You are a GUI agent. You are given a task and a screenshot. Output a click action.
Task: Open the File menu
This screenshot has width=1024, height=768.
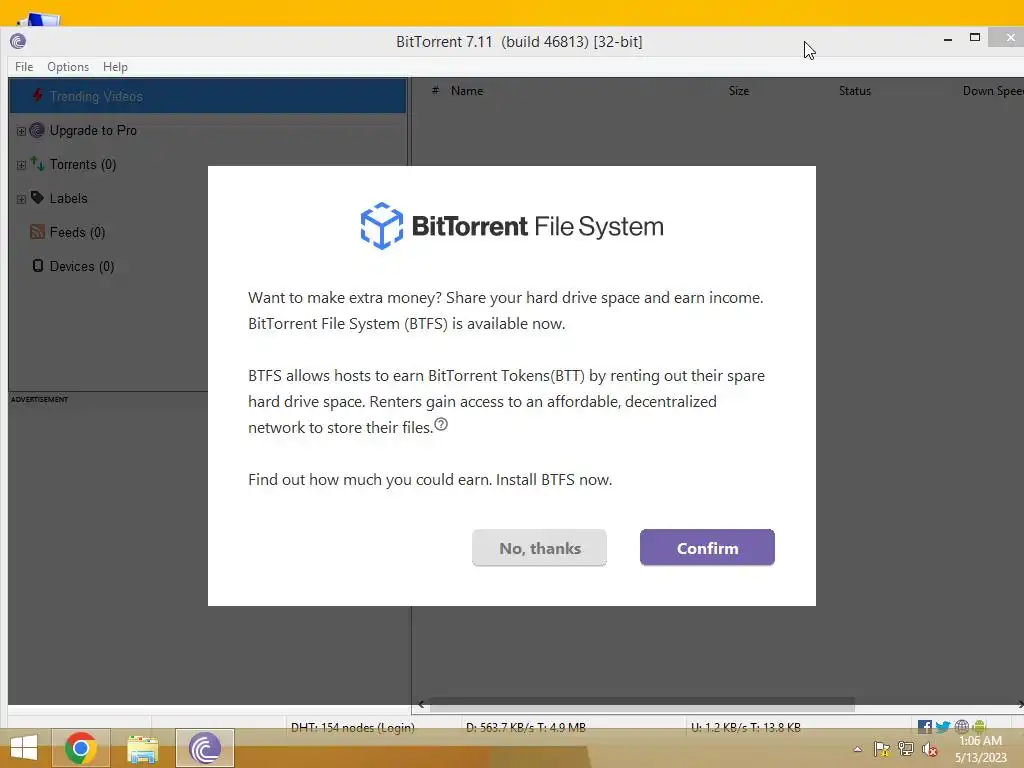24,67
